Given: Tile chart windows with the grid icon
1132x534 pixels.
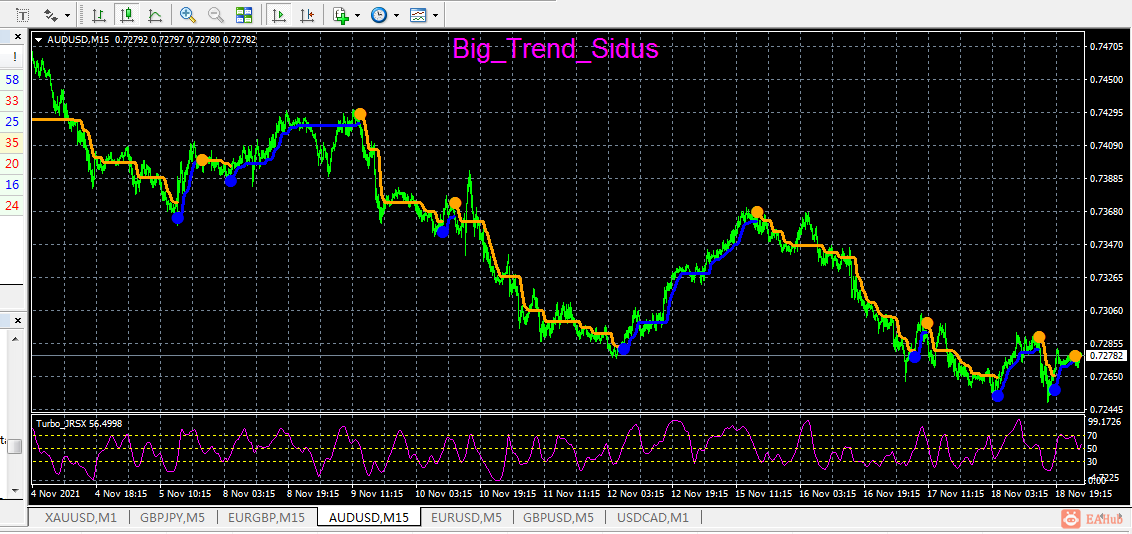Looking at the screenshot, I should (x=244, y=15).
